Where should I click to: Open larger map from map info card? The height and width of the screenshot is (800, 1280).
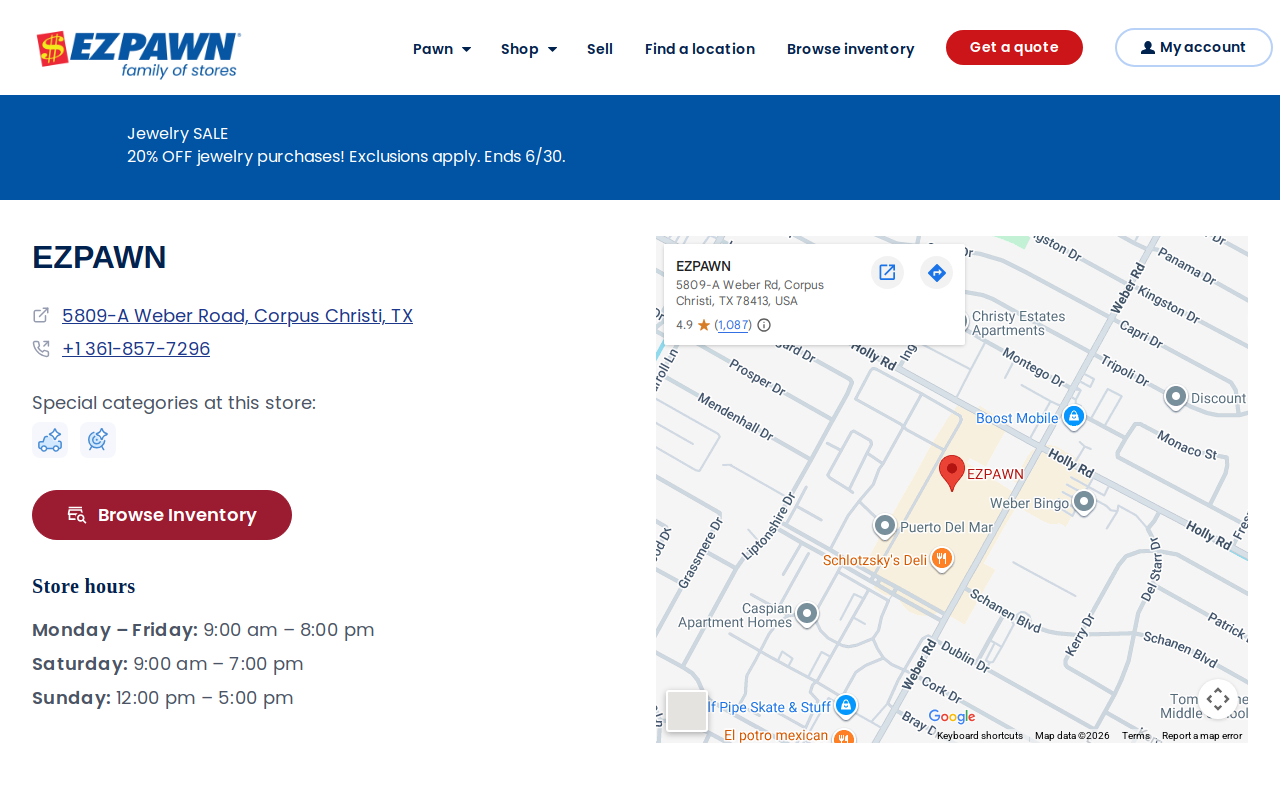click(x=887, y=272)
